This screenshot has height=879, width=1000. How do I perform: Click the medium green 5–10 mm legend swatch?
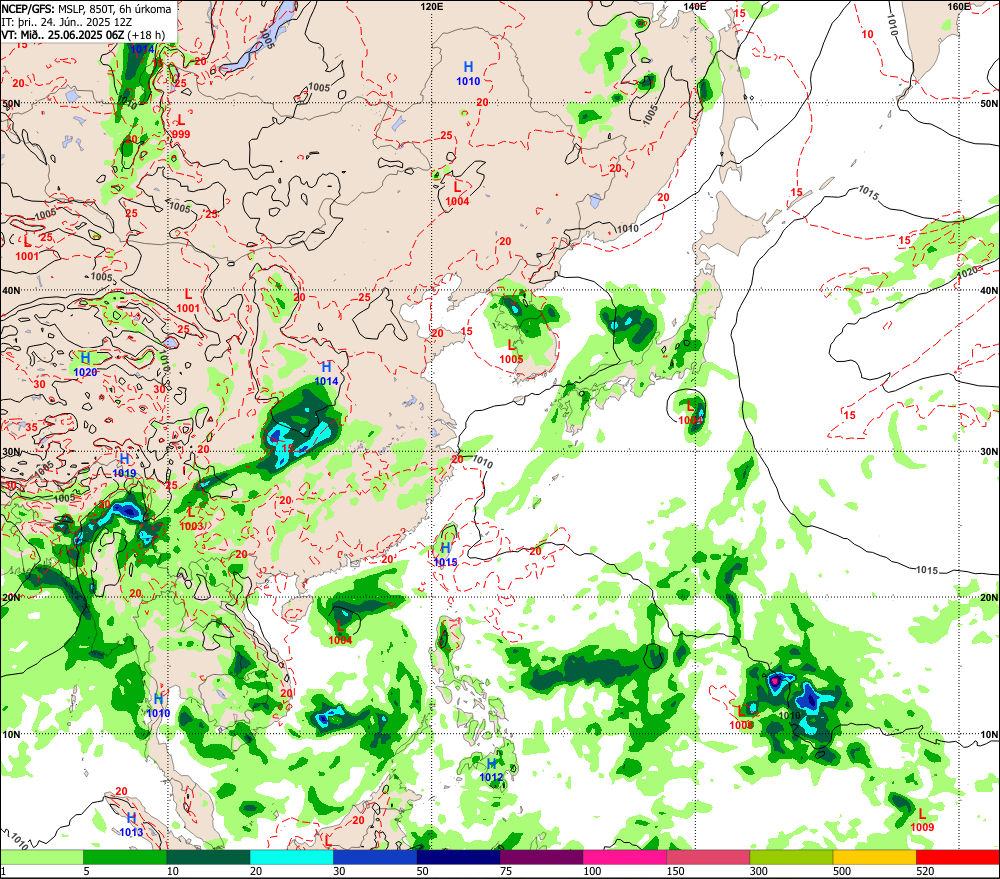click(x=125, y=857)
